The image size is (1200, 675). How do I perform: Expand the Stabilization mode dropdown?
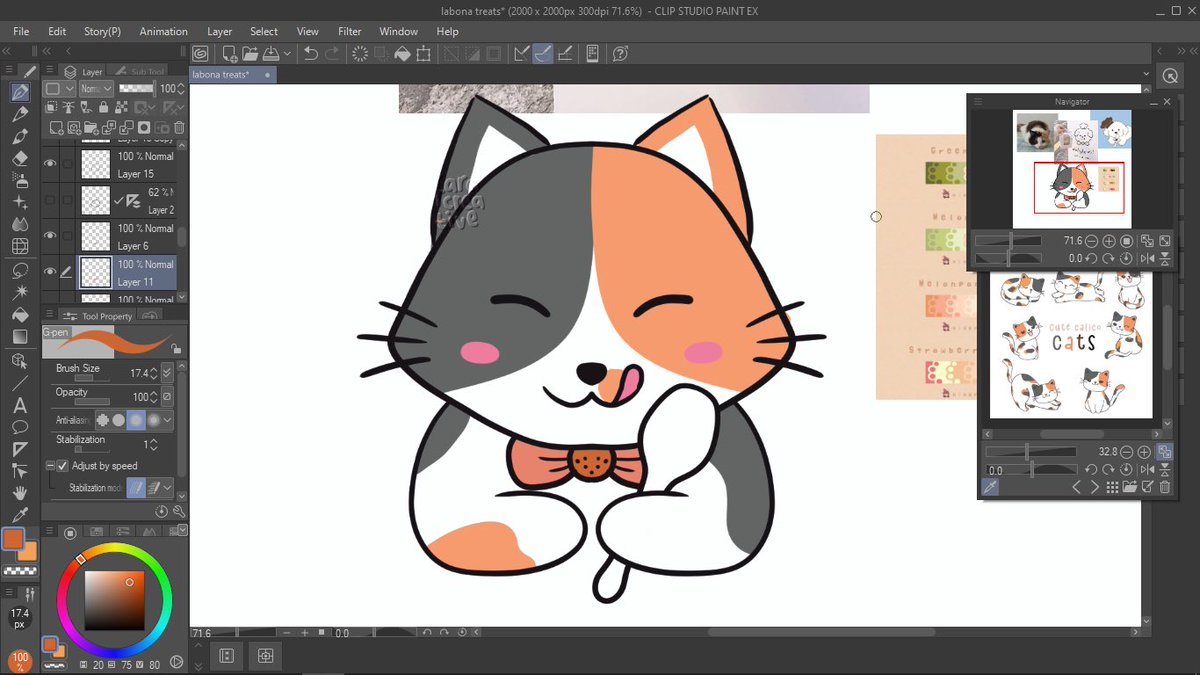pyautogui.click(x=168, y=488)
